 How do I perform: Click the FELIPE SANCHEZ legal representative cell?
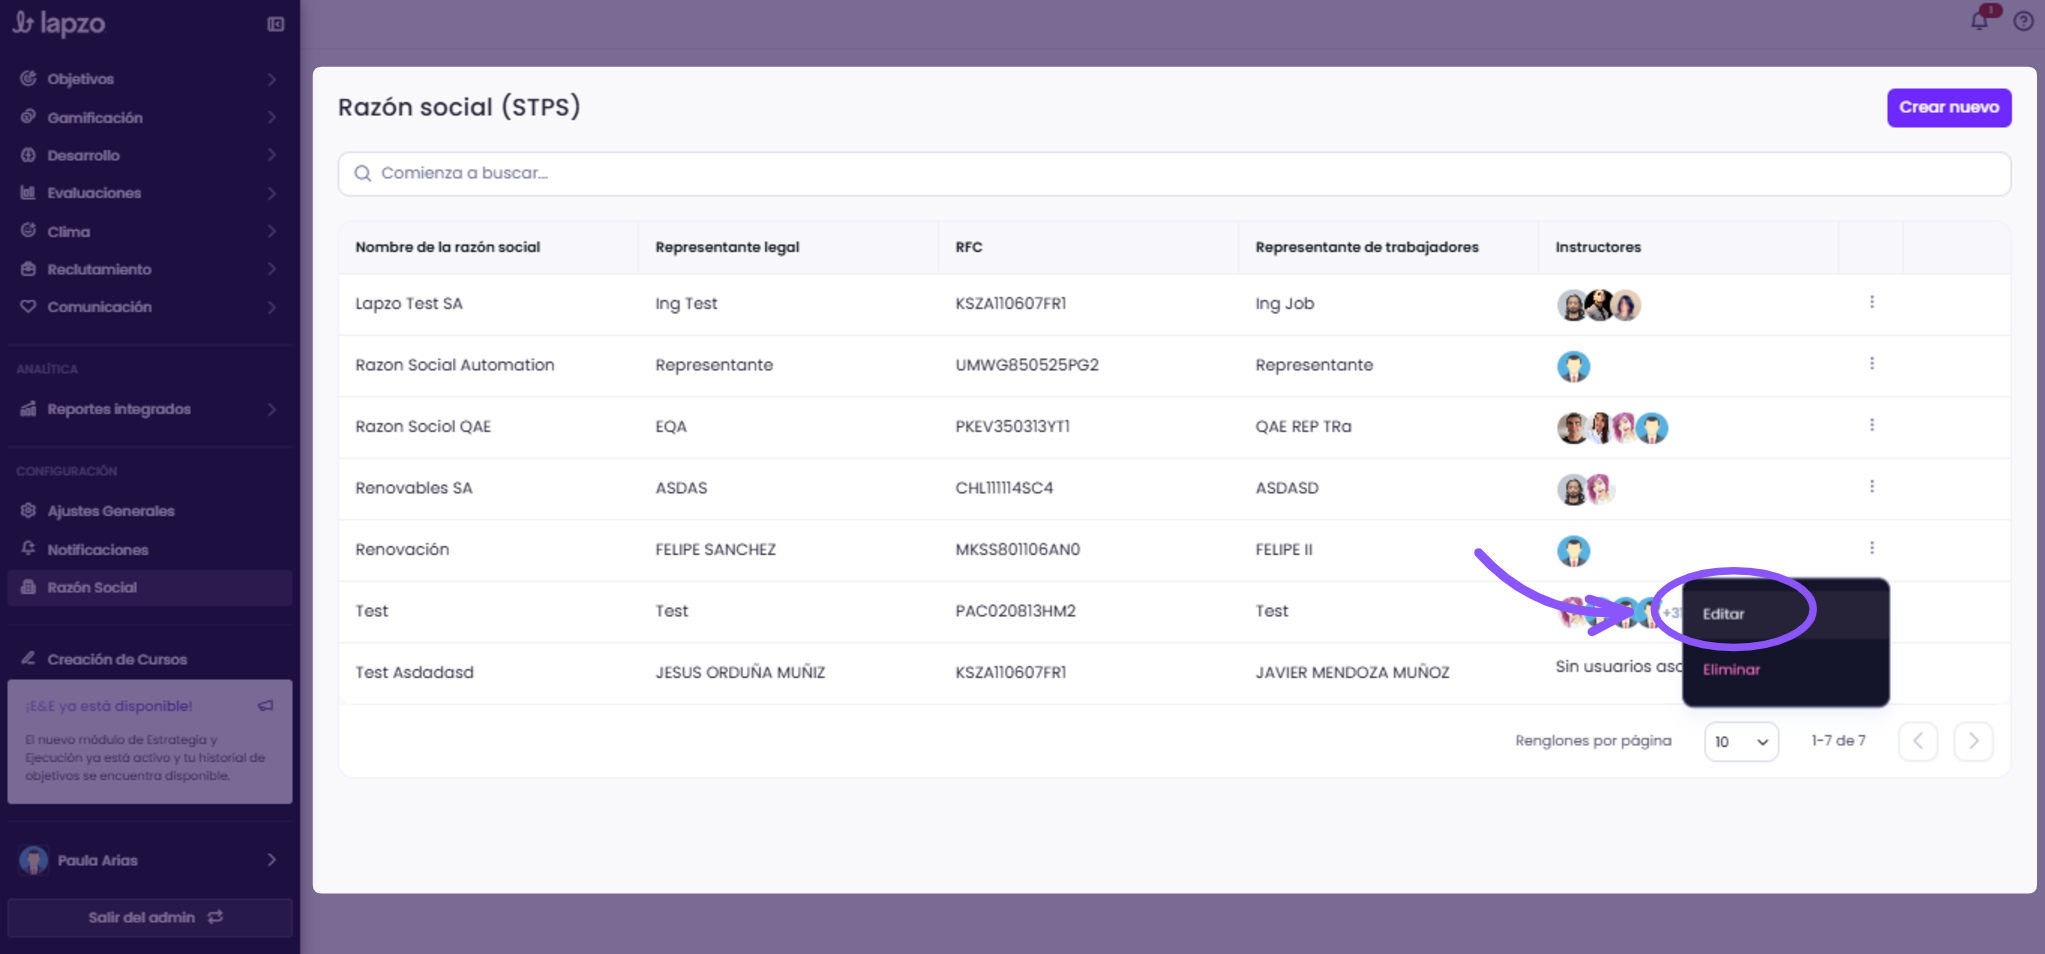tap(716, 550)
